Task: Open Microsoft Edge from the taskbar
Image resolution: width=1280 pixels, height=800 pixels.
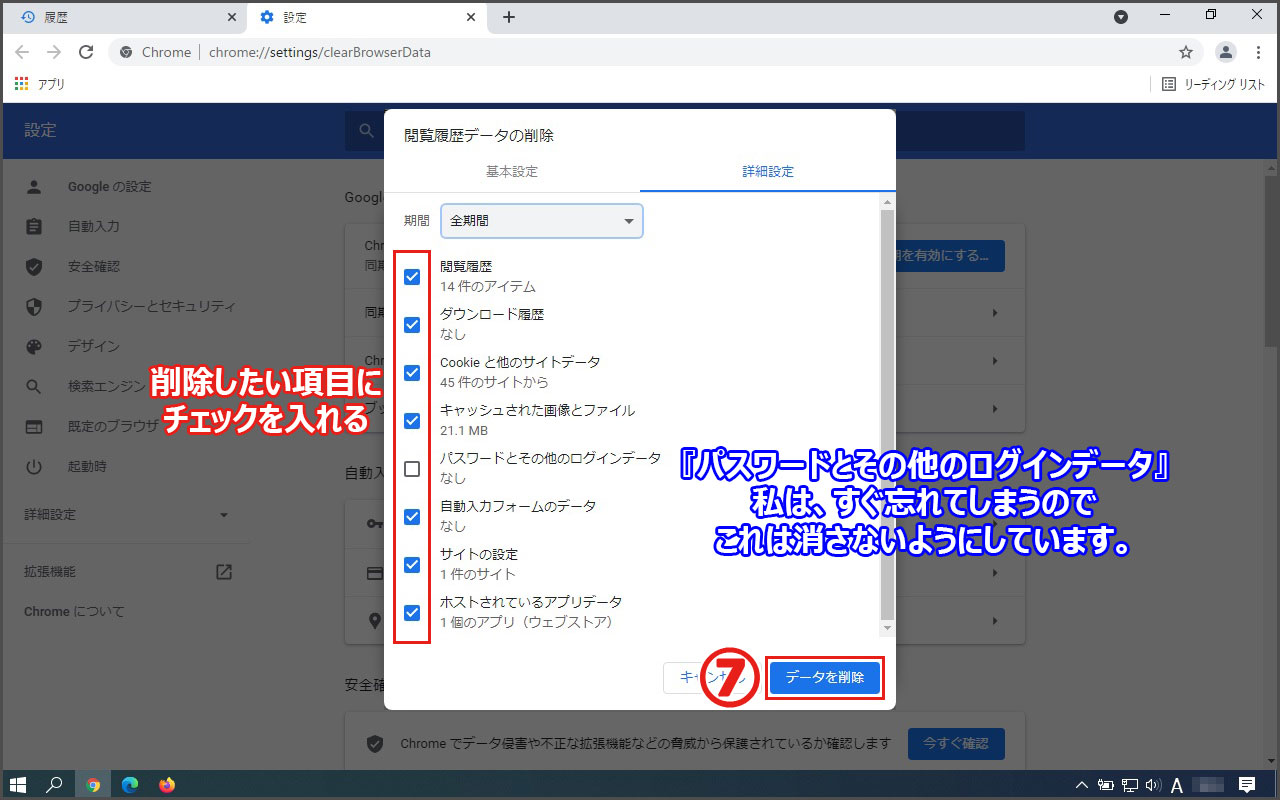Action: coord(130,785)
